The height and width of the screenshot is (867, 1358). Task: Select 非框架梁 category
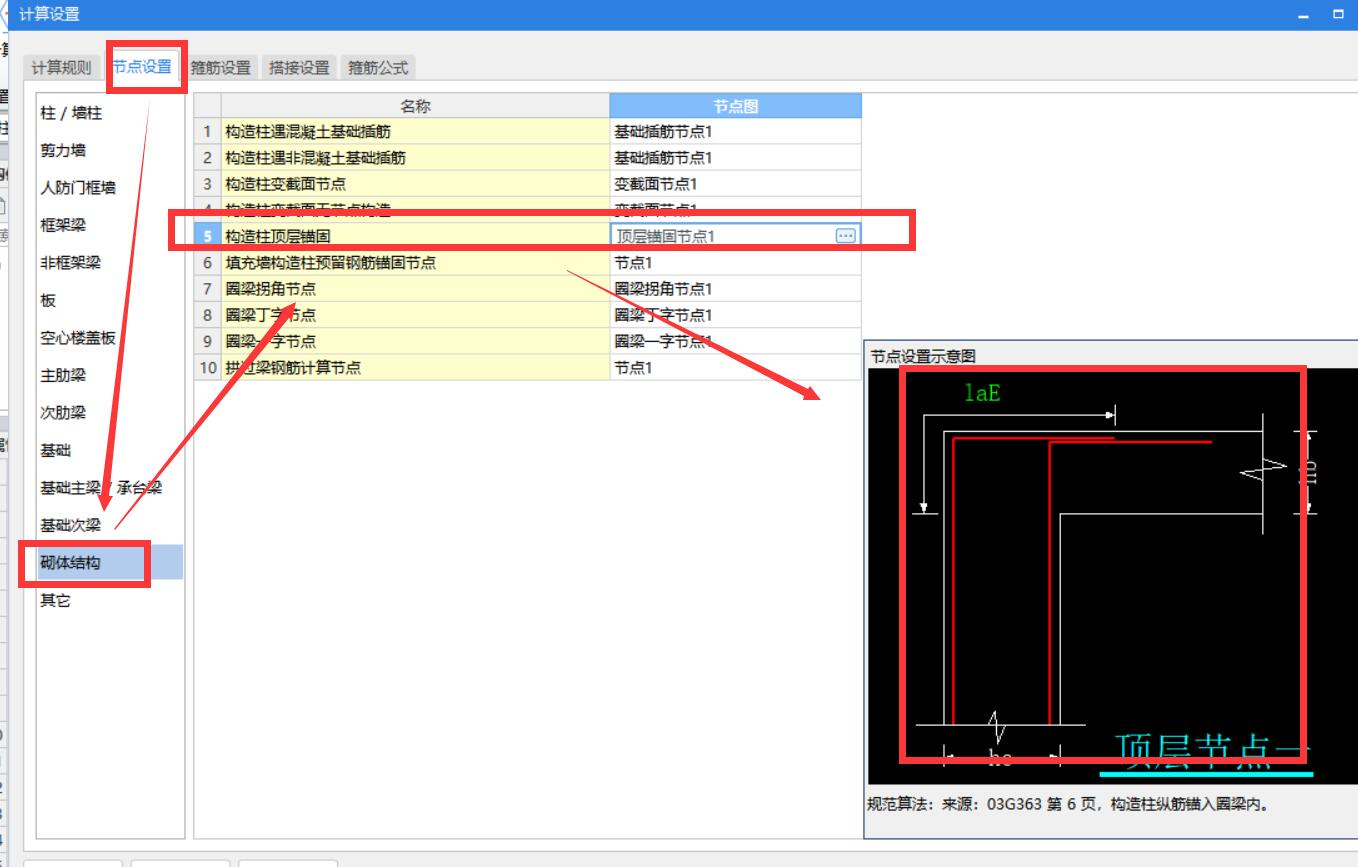tap(110, 263)
